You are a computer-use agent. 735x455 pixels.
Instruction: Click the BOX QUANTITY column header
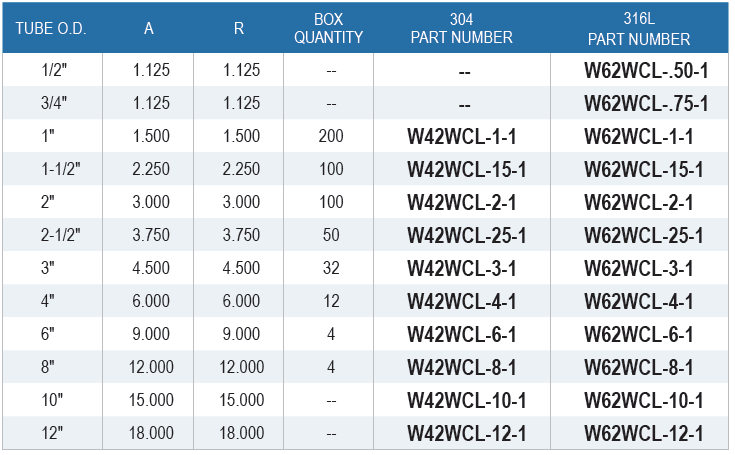pyautogui.click(x=328, y=28)
